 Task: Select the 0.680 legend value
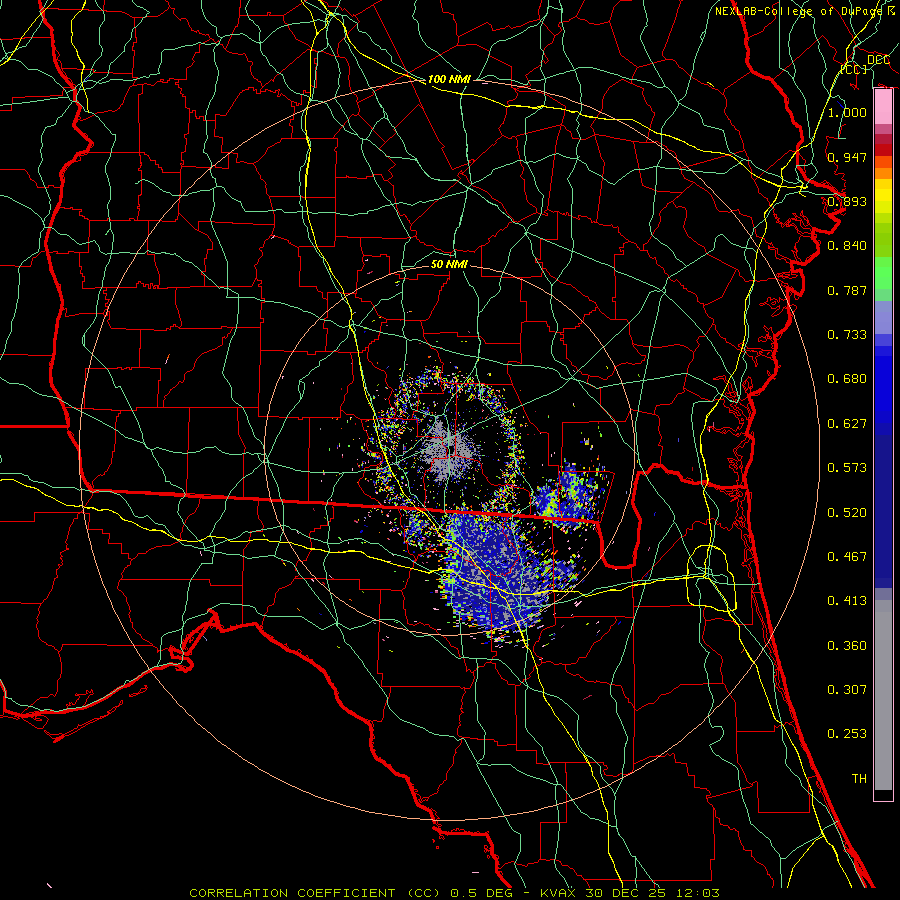(x=847, y=379)
